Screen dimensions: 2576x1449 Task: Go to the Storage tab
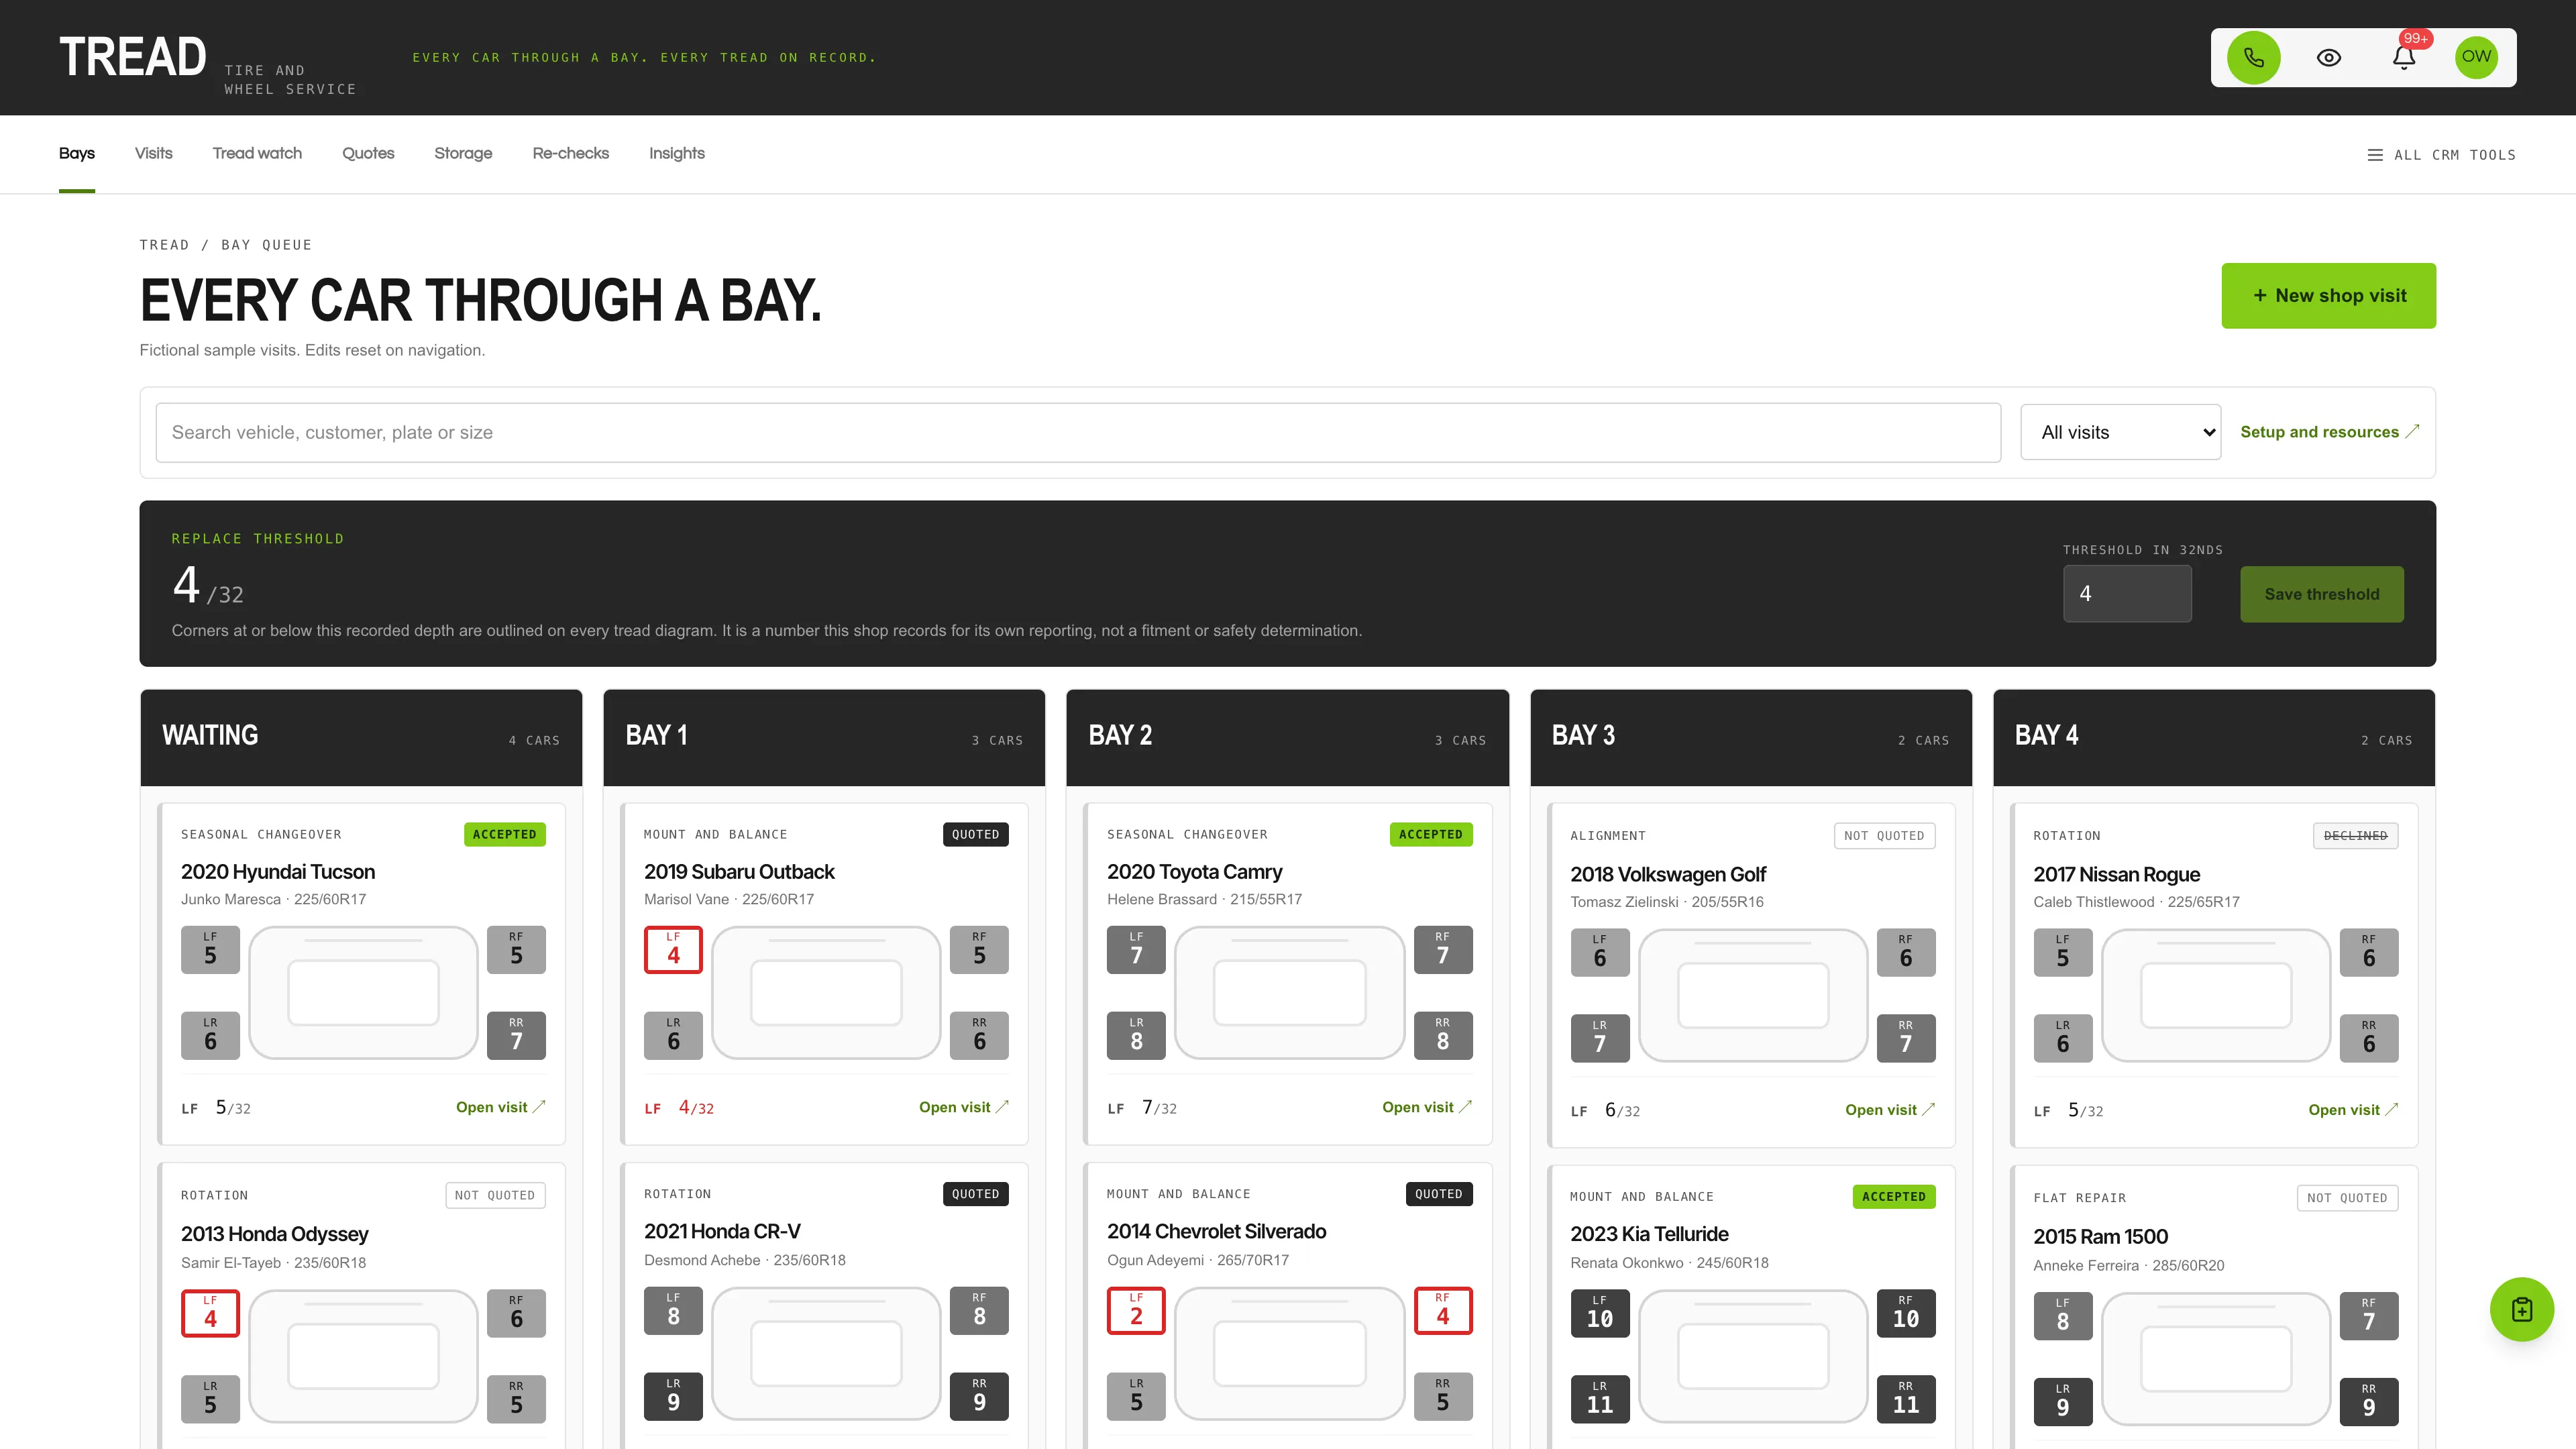point(463,153)
